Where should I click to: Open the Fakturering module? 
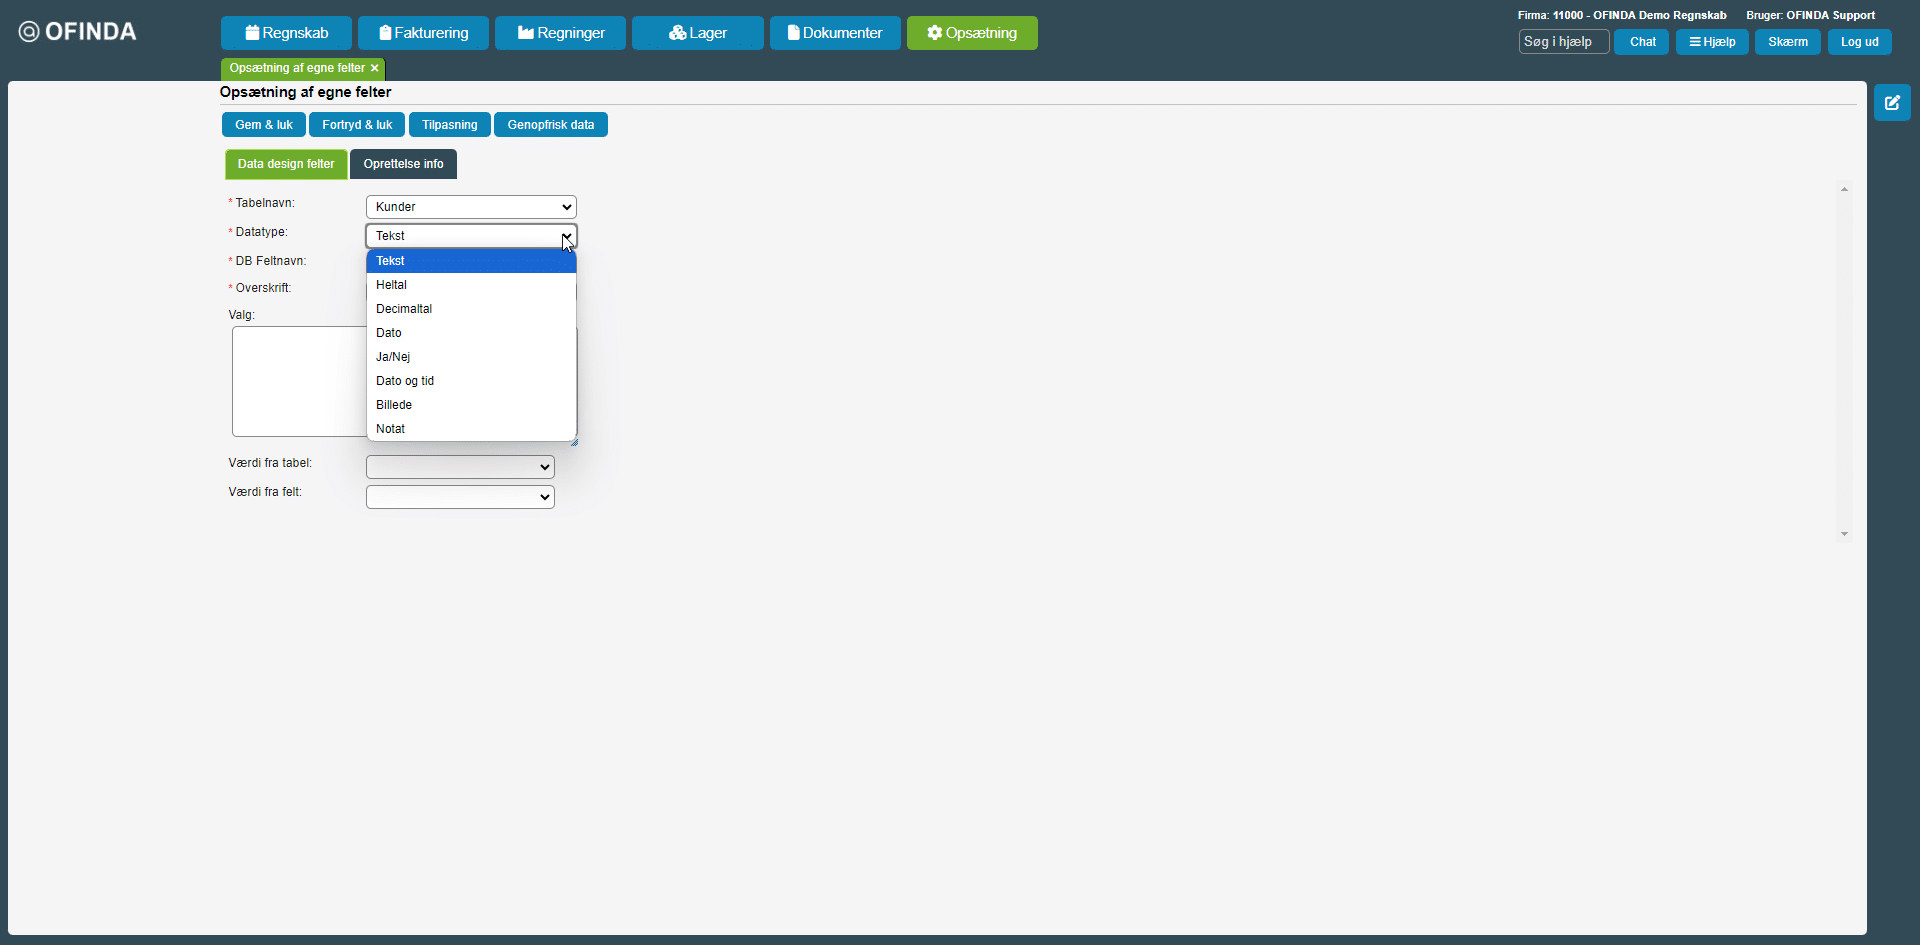pos(423,33)
